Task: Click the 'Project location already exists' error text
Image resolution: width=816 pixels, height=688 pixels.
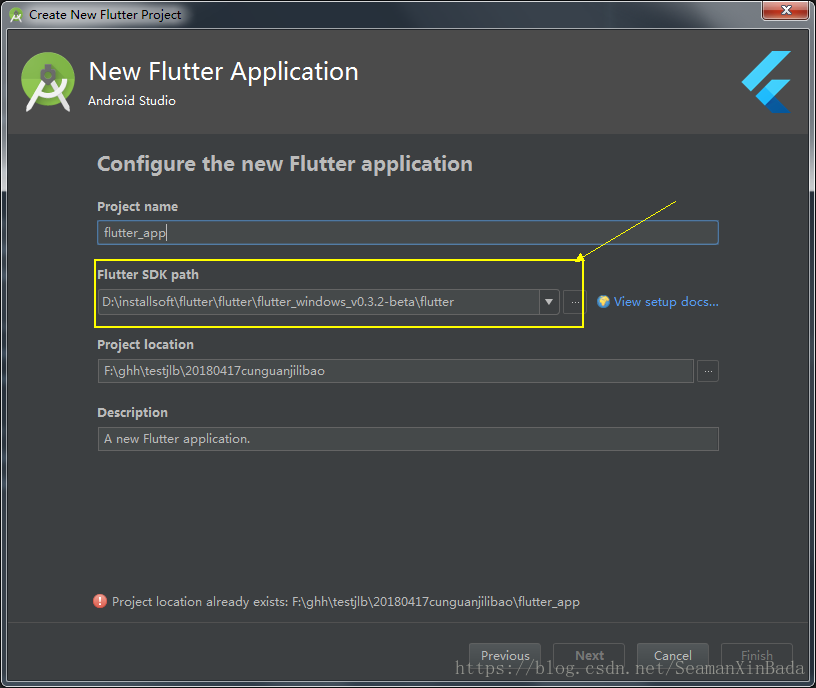Action: pyautogui.click(x=346, y=602)
